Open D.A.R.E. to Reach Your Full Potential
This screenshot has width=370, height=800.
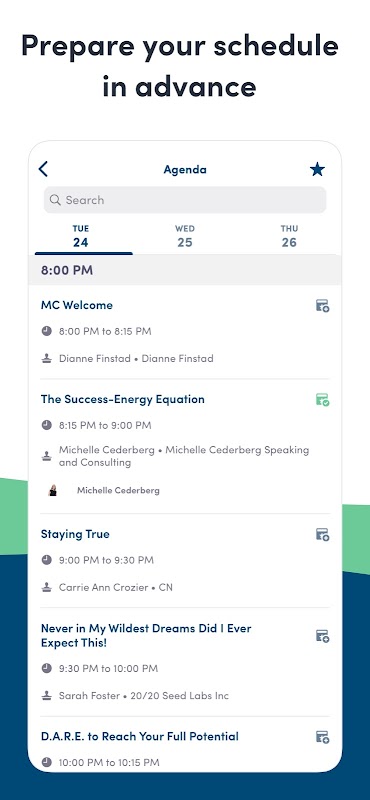140,736
